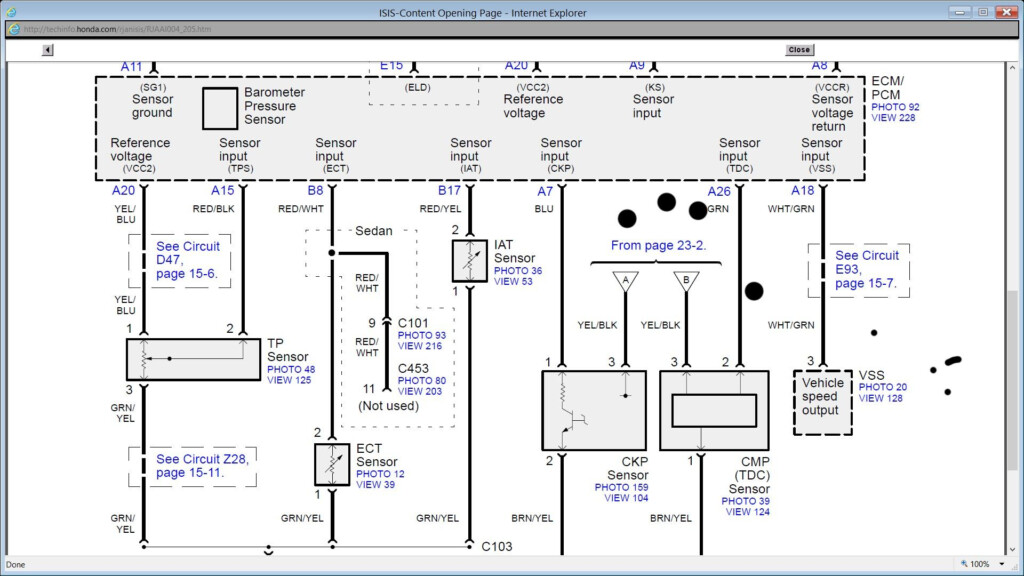
Task: Open ECM/PCM PHOTO 92 link
Action: tap(895, 107)
